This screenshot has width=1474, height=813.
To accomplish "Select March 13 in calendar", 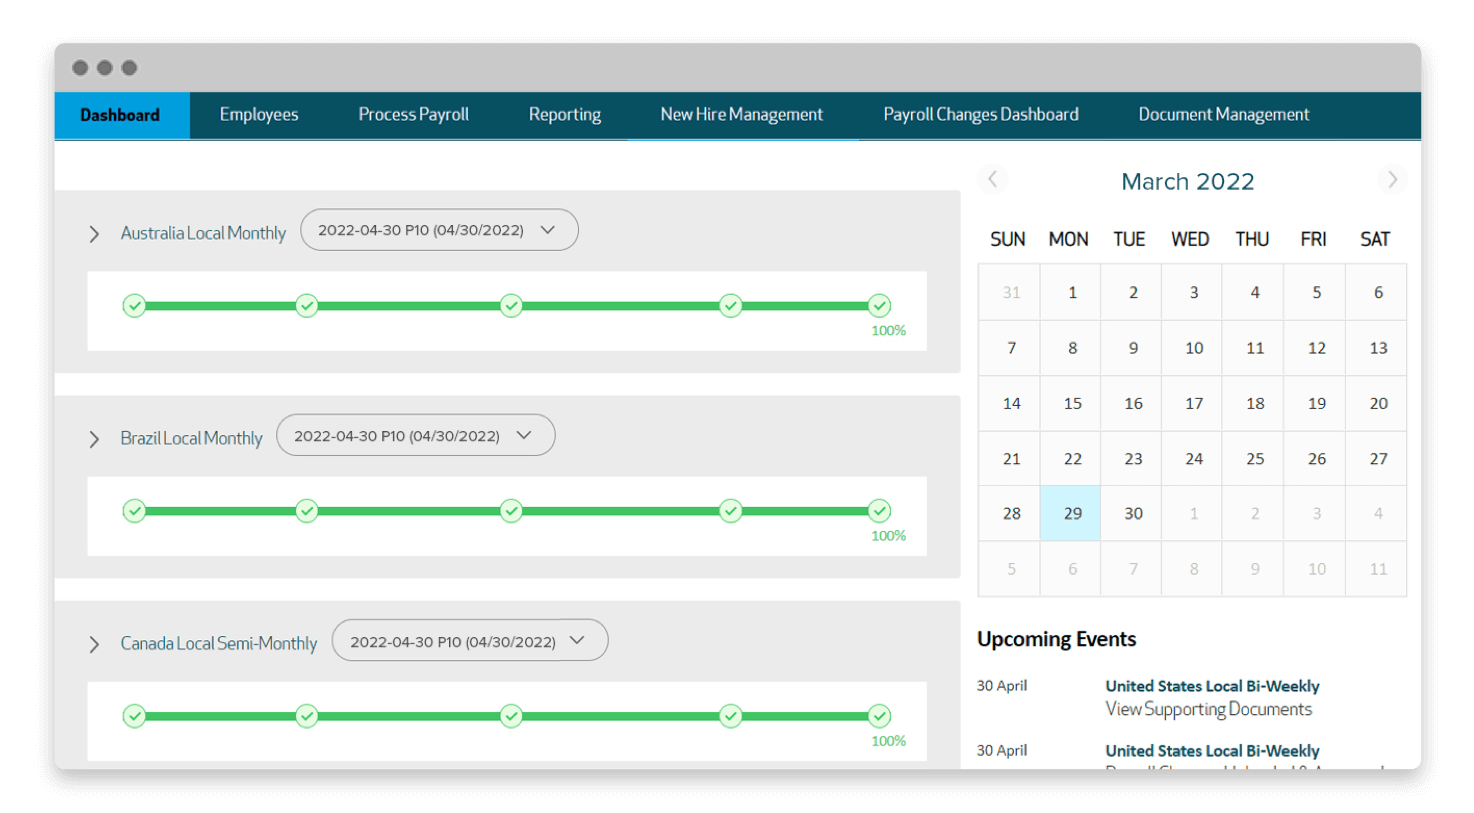I will 1378,348.
